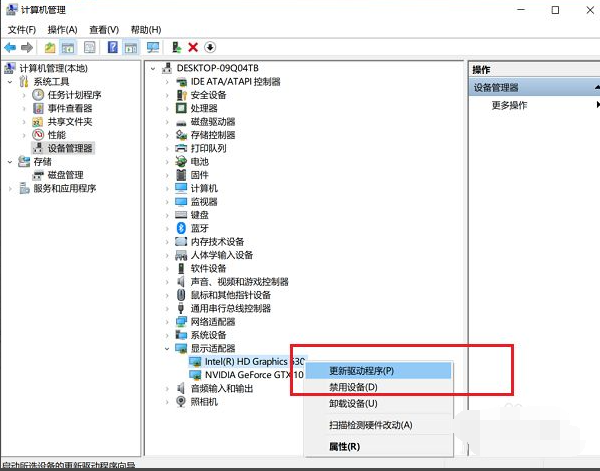Select 属性(R) in the context menu
600x471 pixels.
click(x=344, y=445)
